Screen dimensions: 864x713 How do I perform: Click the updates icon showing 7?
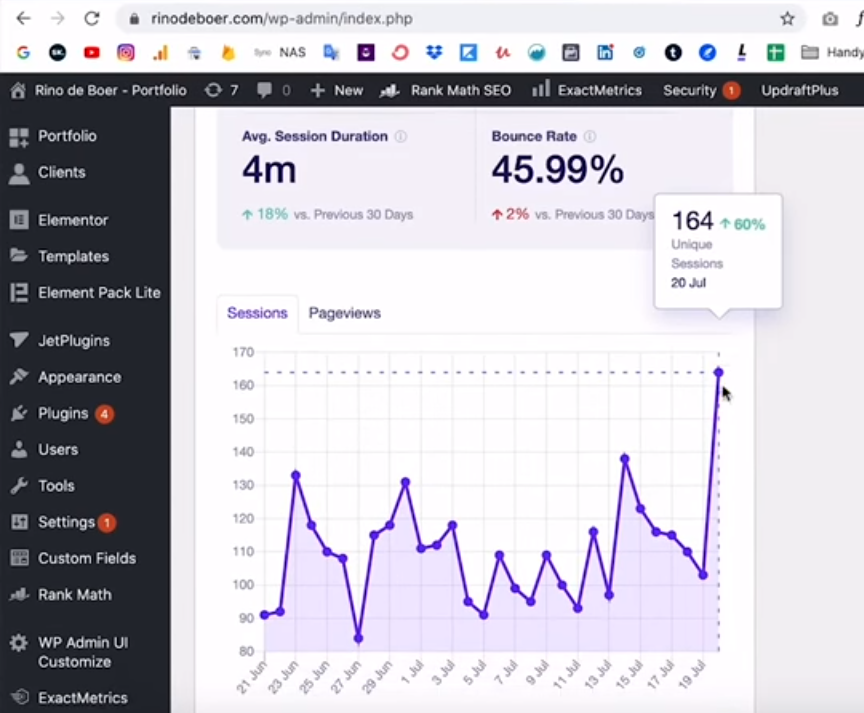(x=221, y=90)
